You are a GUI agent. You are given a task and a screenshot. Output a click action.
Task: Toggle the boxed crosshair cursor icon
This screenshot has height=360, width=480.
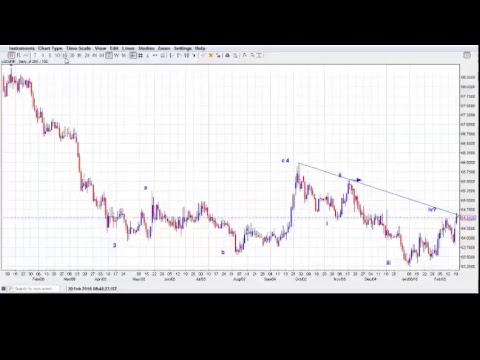point(133,55)
